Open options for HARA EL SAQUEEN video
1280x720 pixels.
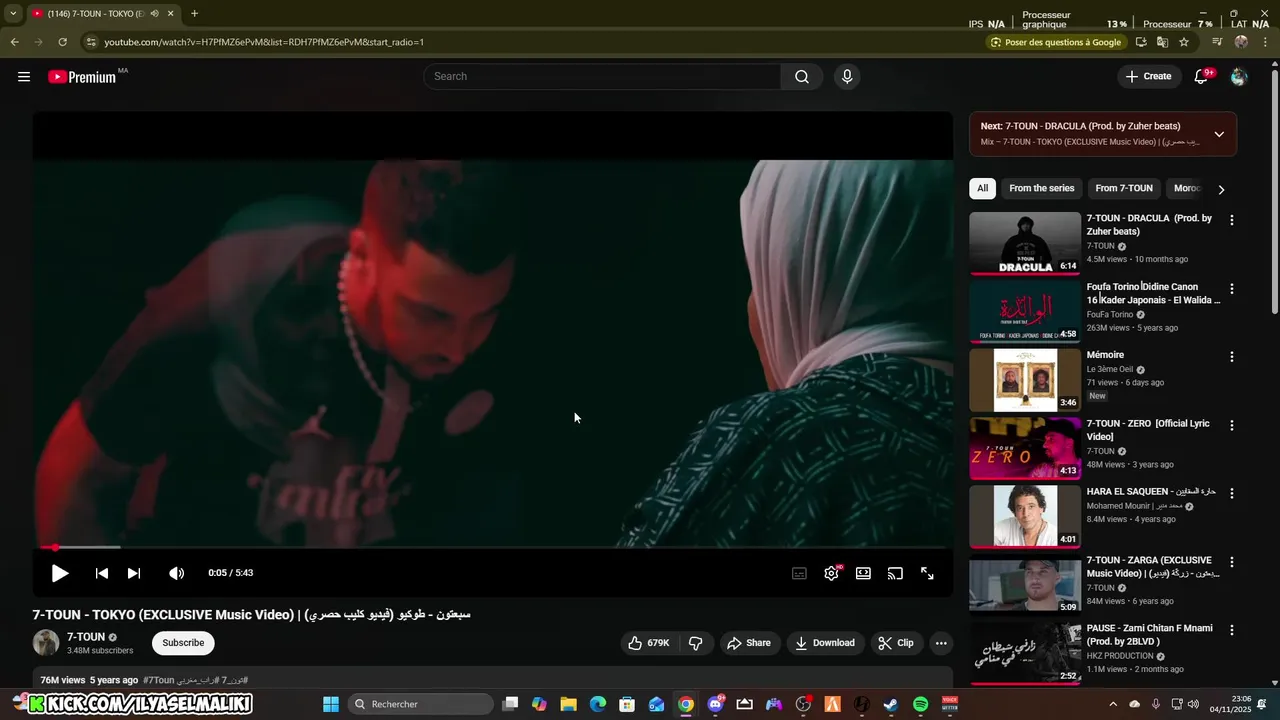click(1232, 494)
